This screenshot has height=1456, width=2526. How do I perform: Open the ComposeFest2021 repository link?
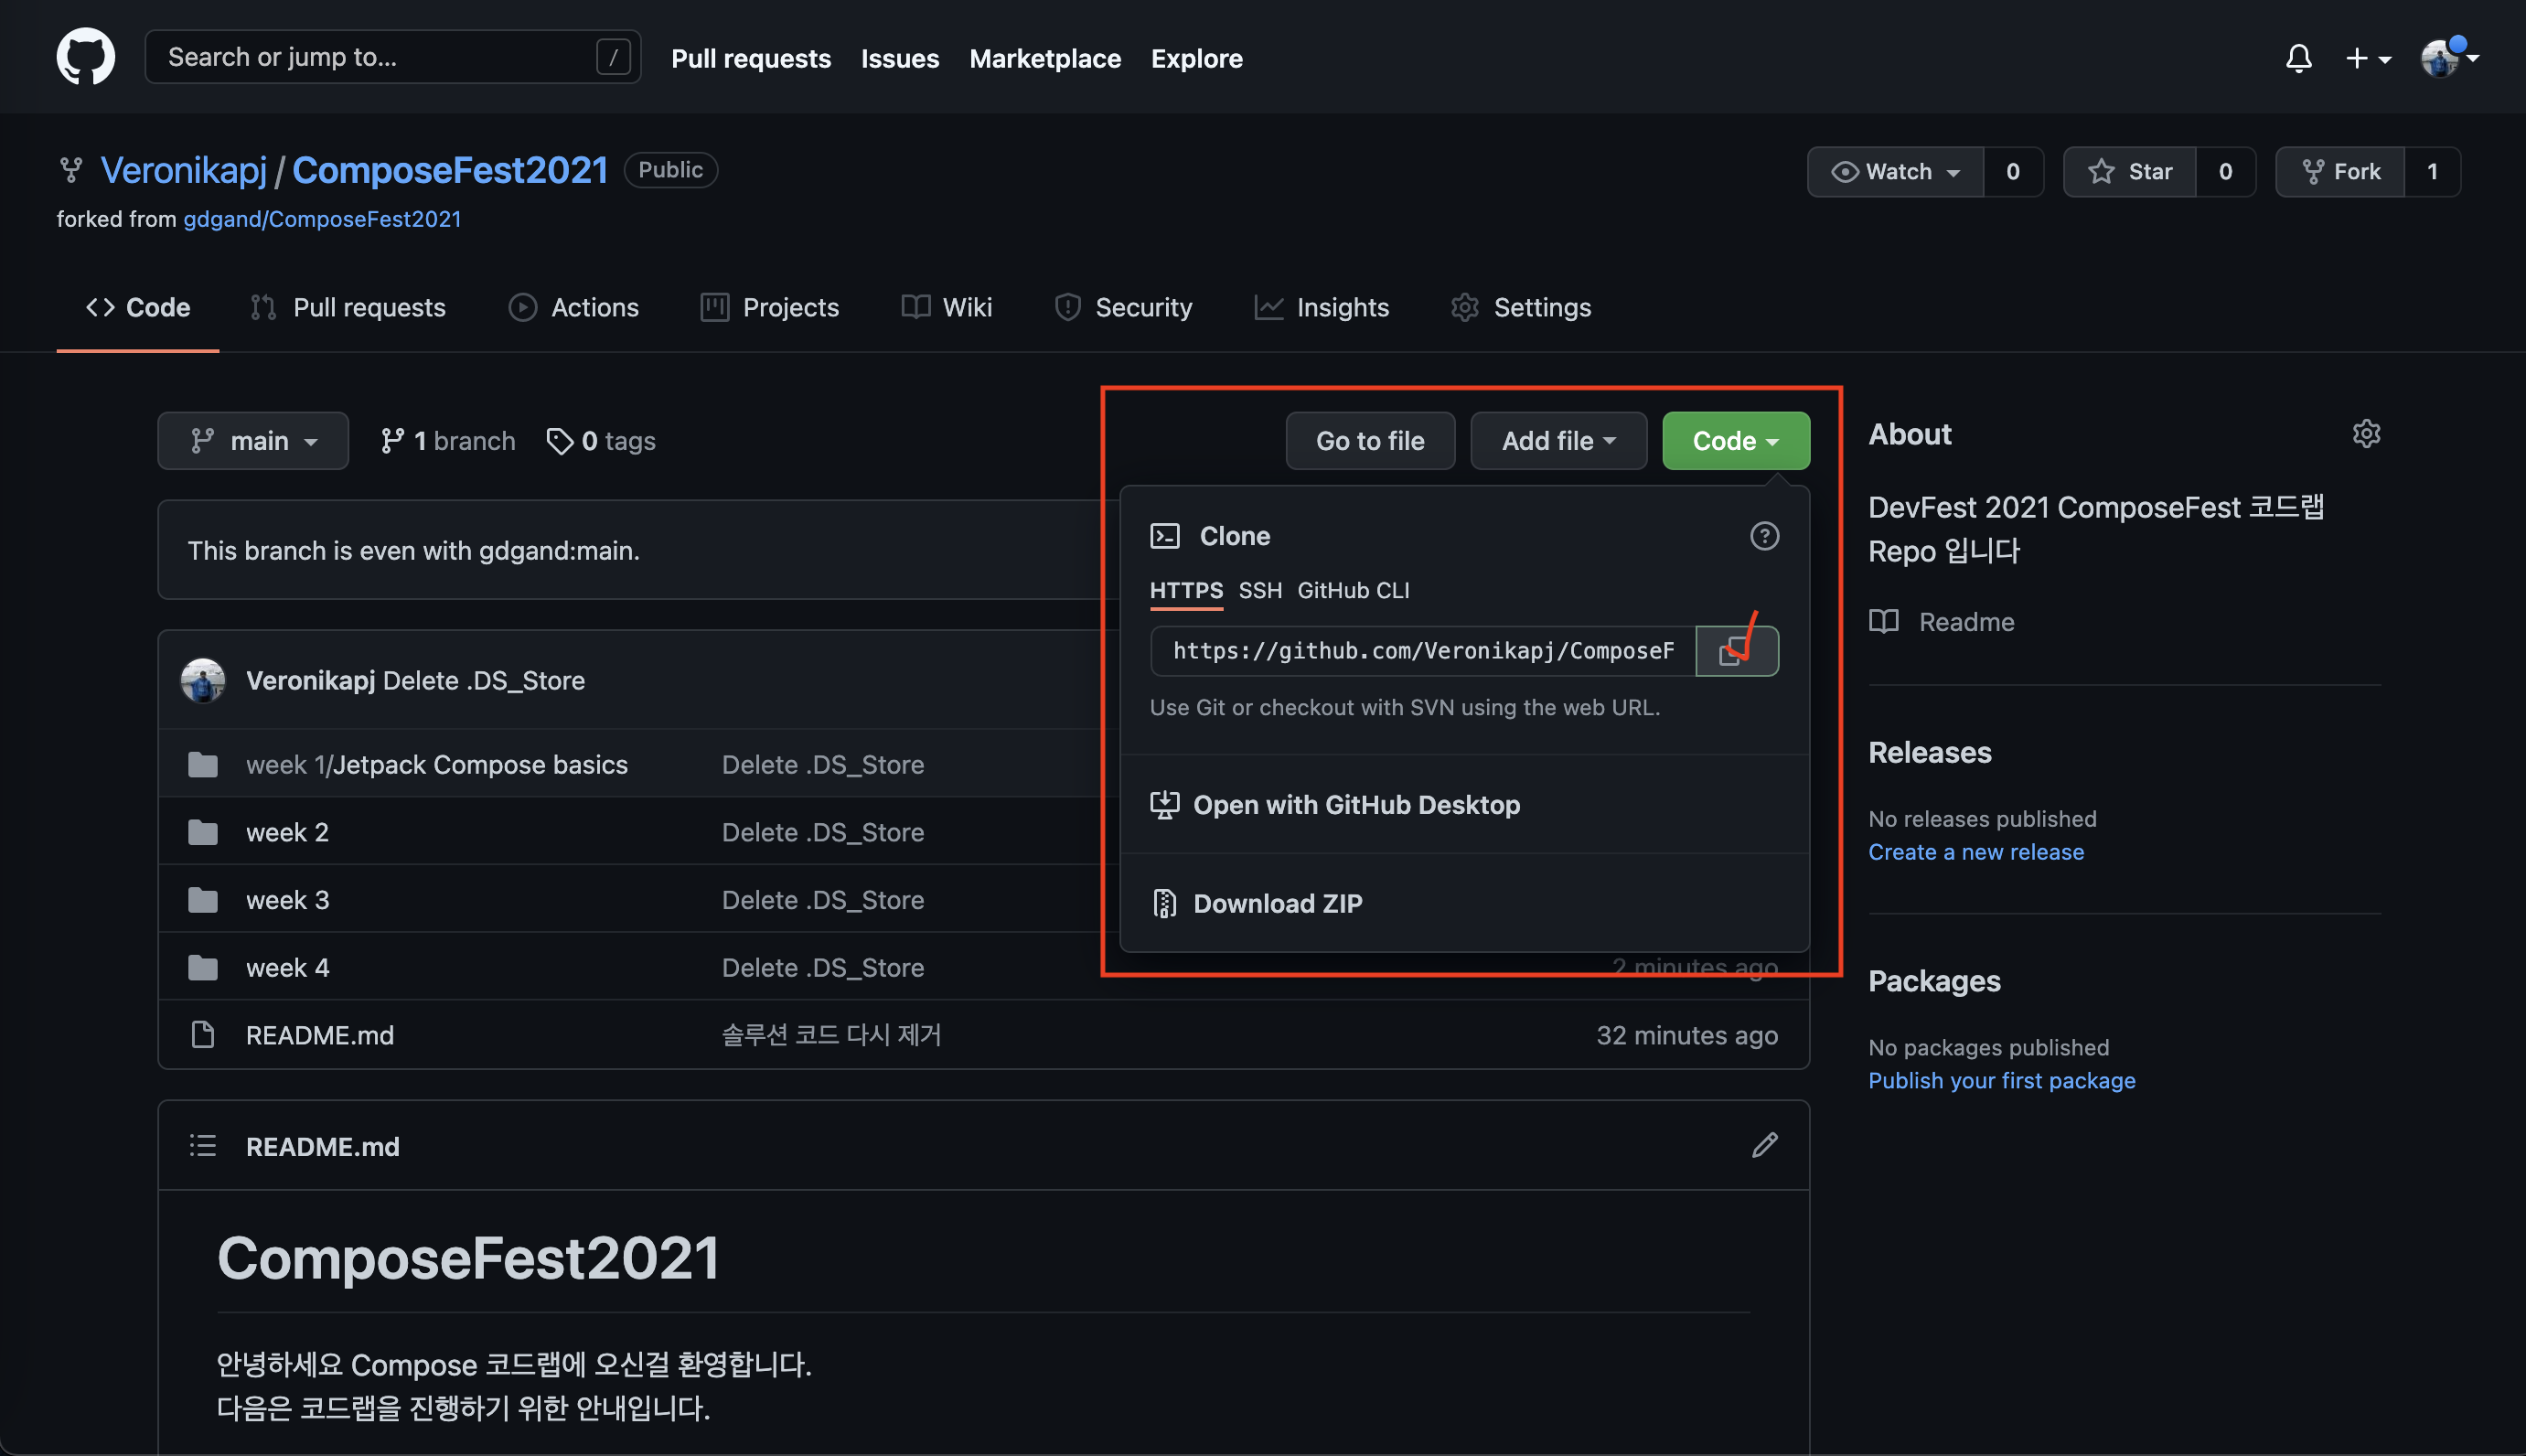point(450,171)
